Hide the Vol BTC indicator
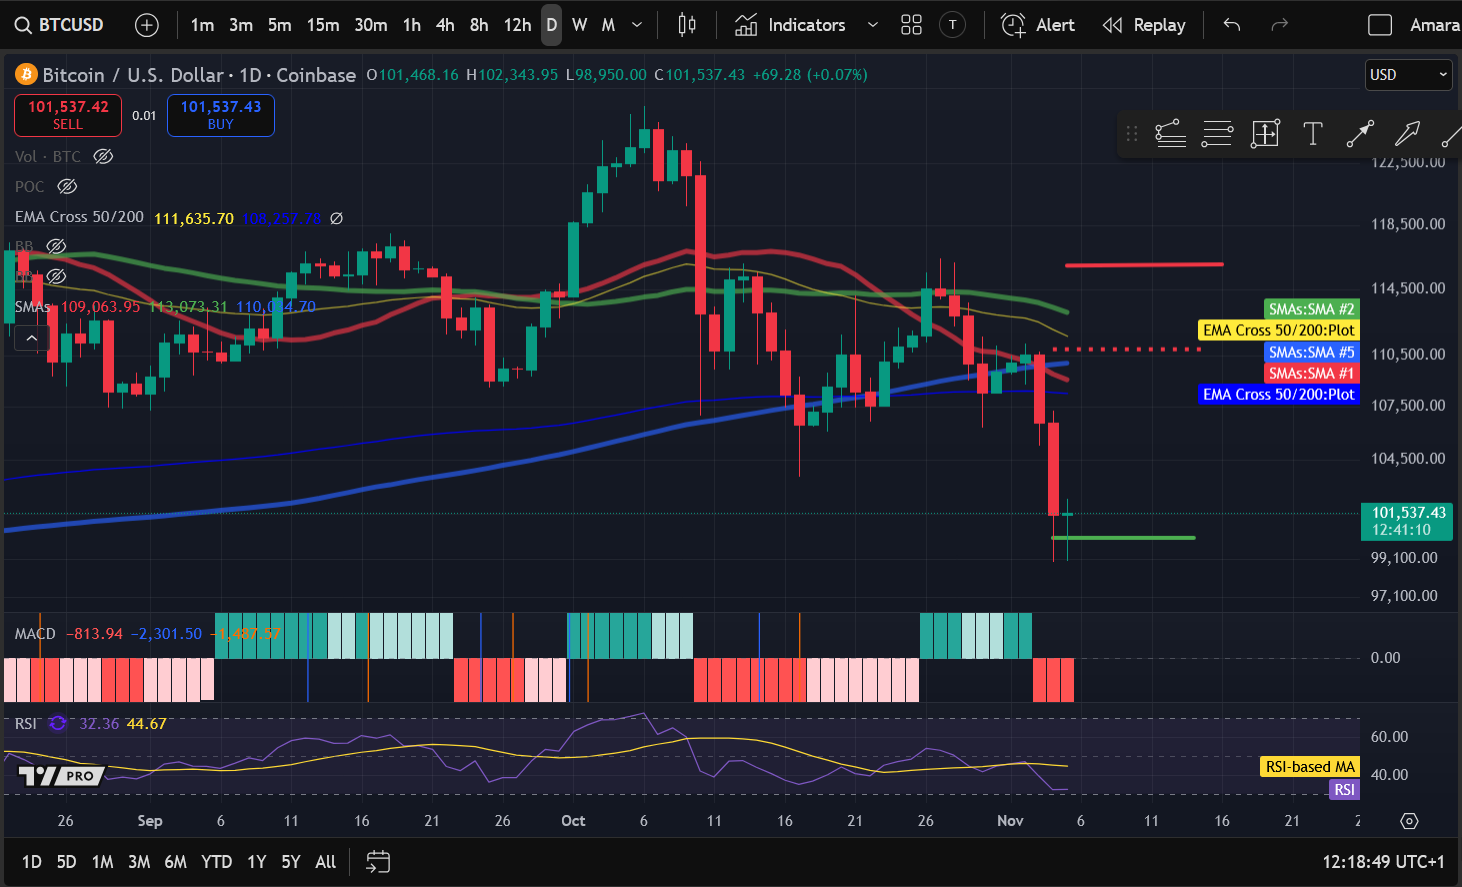The image size is (1462, 887). 102,156
